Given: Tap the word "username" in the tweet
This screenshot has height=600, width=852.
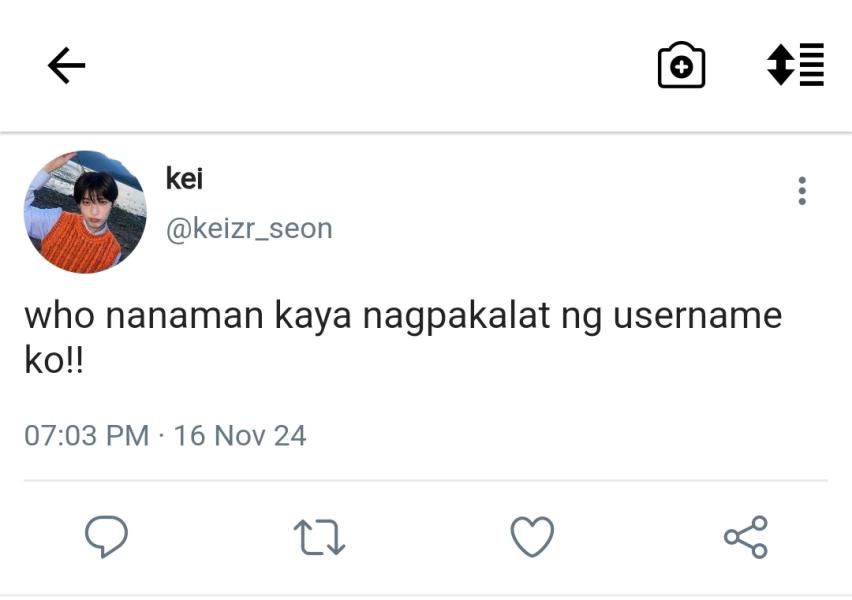Looking at the screenshot, I should (697, 316).
